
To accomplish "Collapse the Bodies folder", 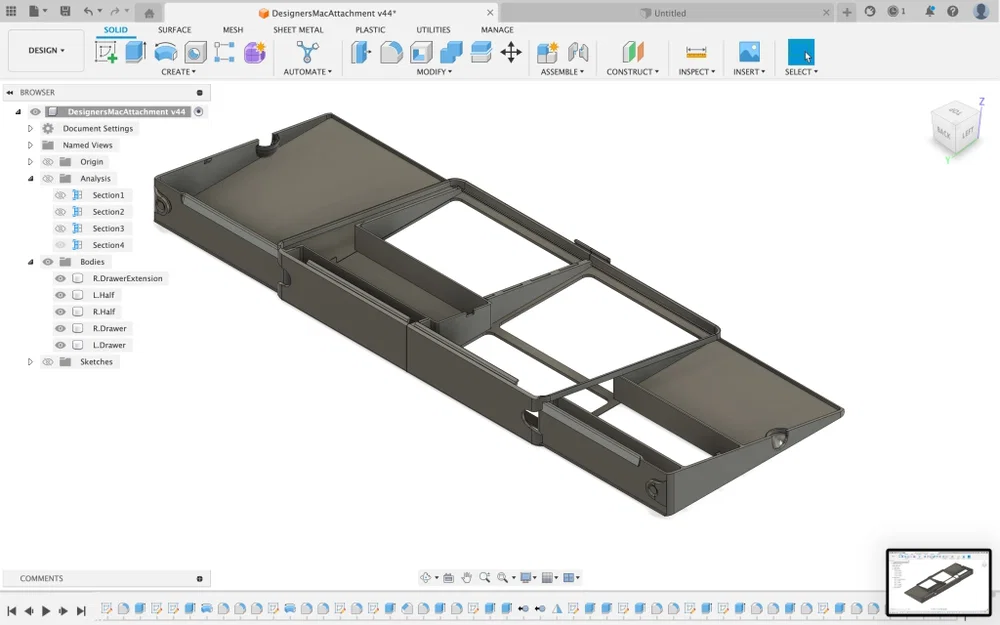I will (30, 261).
